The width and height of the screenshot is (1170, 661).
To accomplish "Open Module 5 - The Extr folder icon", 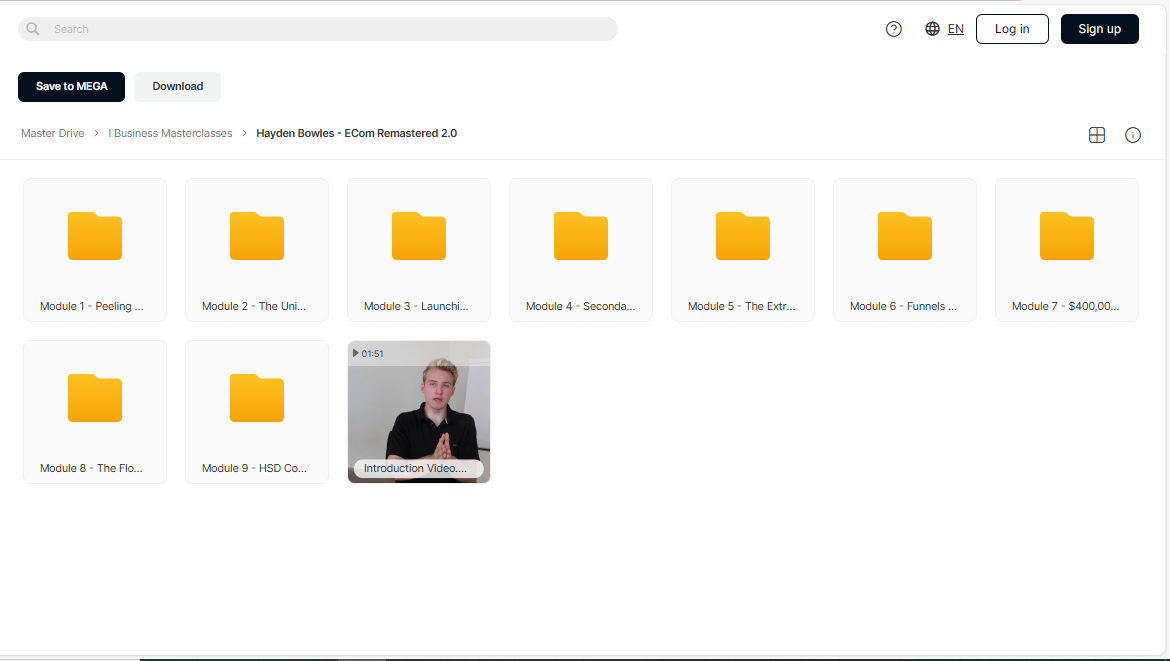I will point(742,236).
